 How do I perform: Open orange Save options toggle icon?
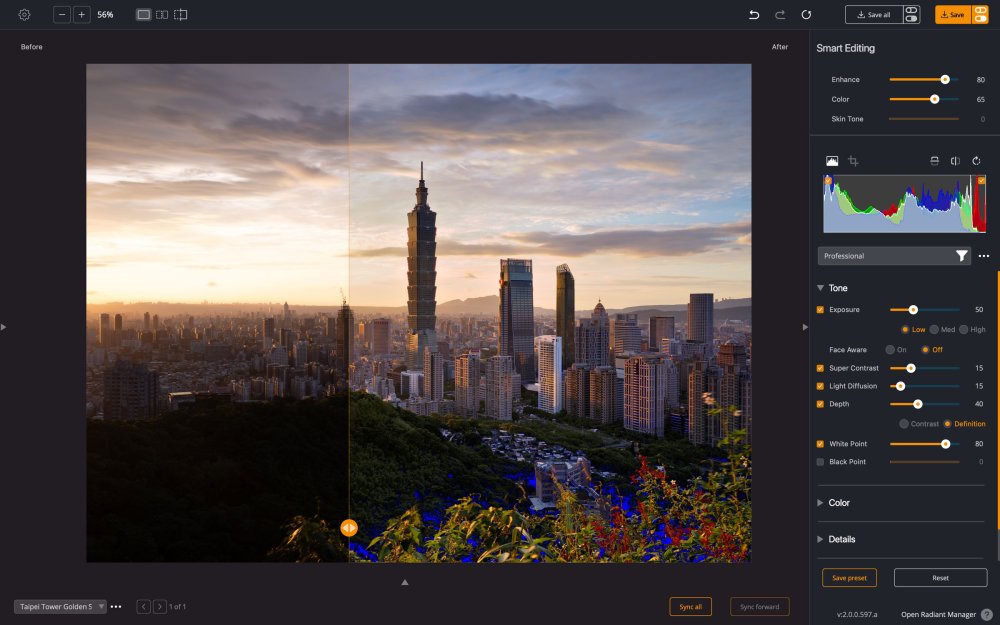[980, 15]
